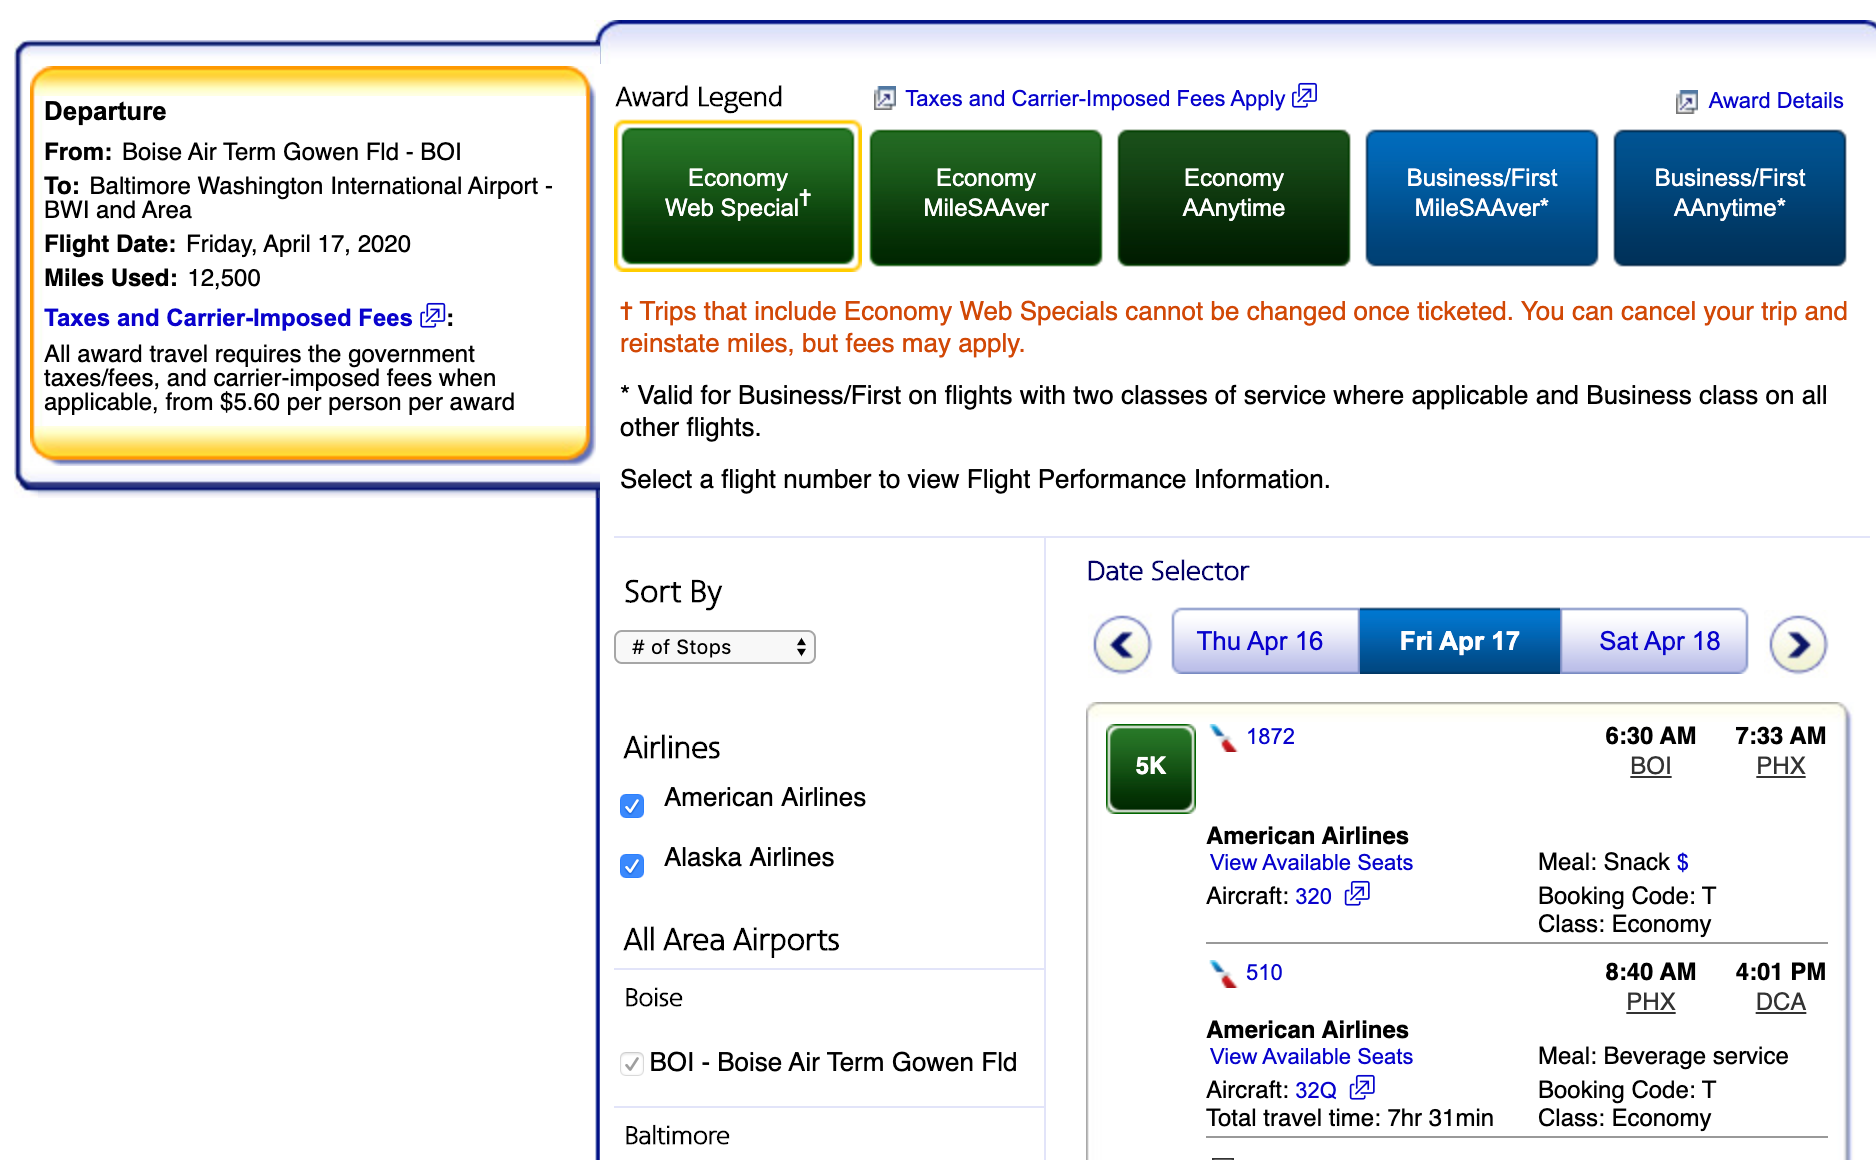Click external link icon beside aircraft 320

tap(1357, 894)
